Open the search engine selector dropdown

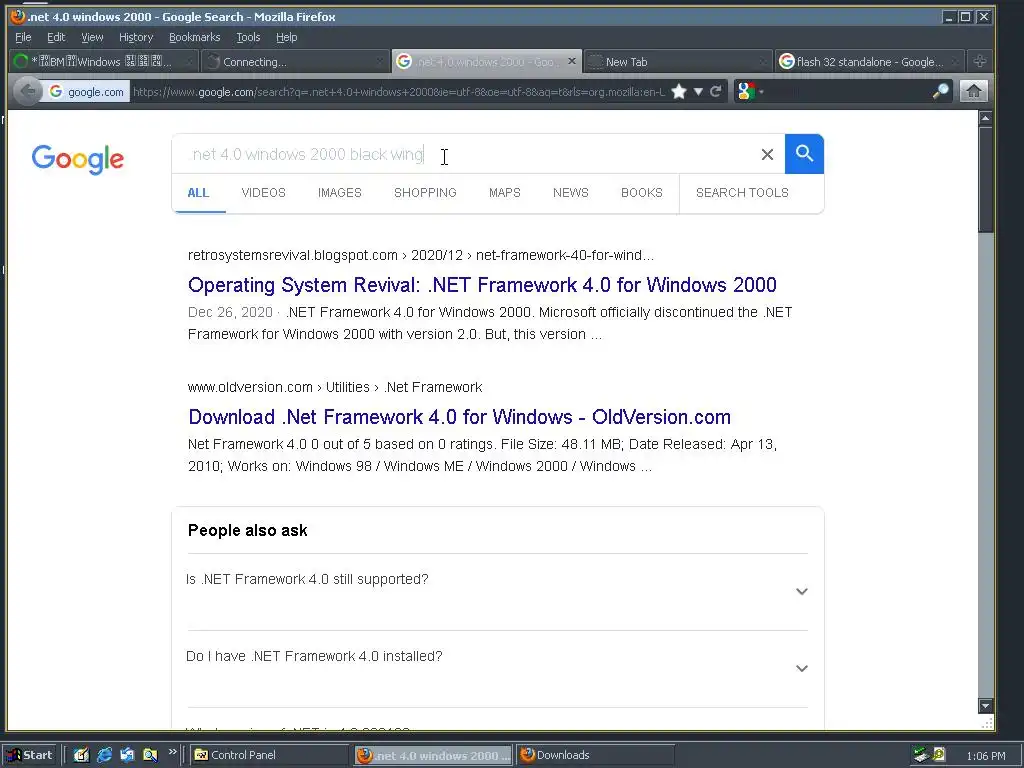pos(750,91)
